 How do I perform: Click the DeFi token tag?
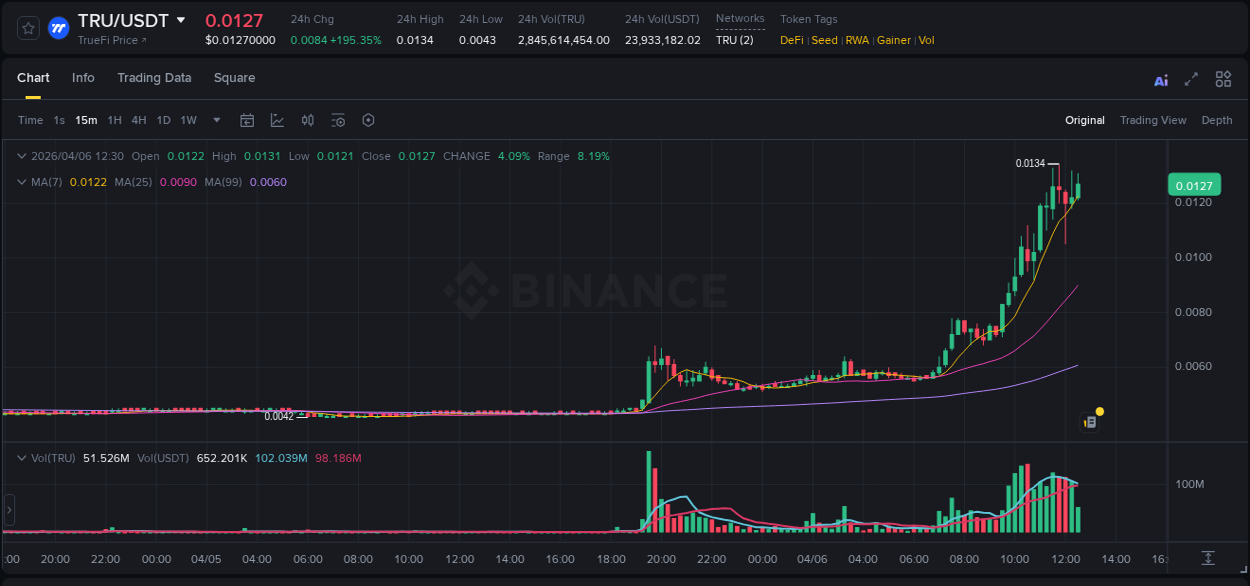tap(792, 40)
